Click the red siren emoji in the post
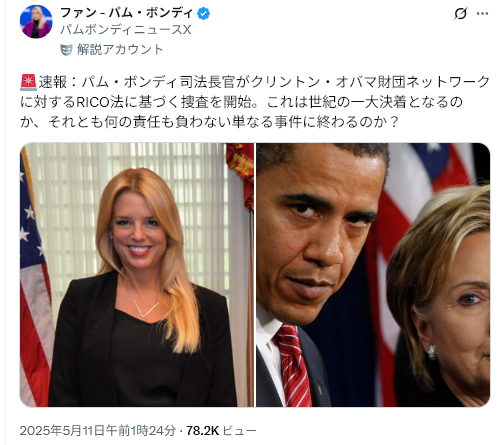 pyautogui.click(x=28, y=82)
